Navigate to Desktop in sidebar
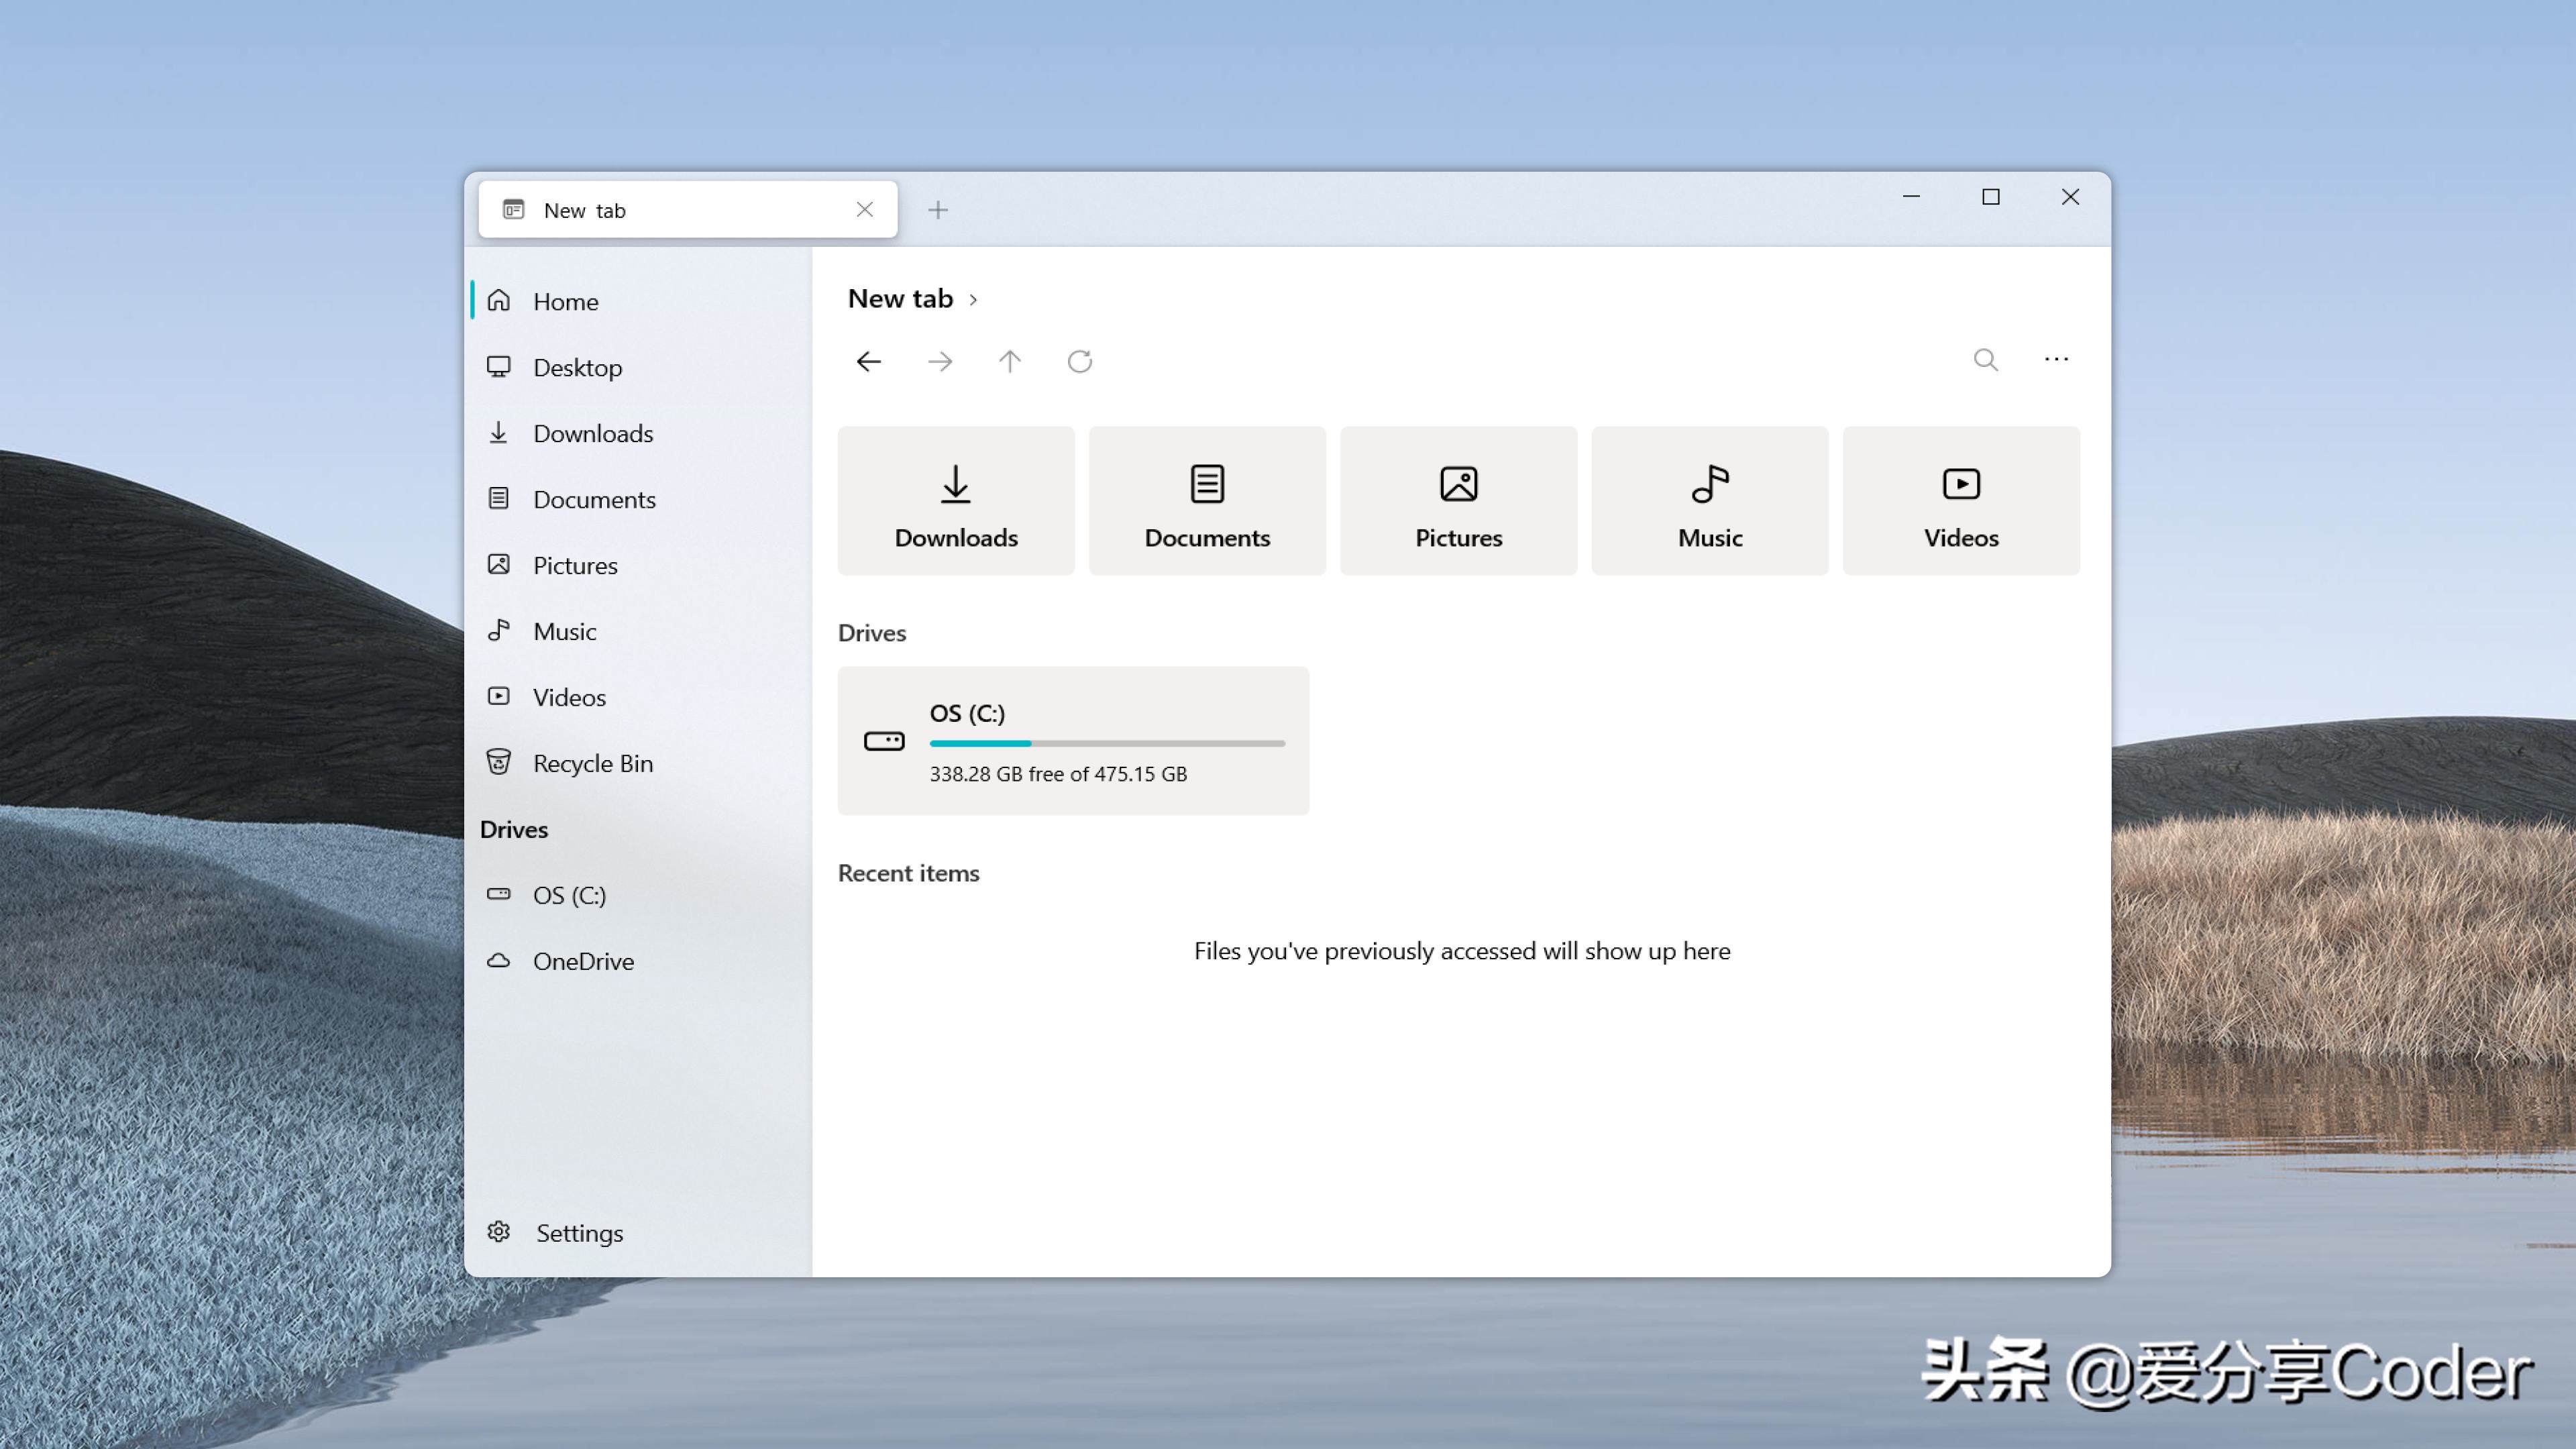 coord(577,366)
